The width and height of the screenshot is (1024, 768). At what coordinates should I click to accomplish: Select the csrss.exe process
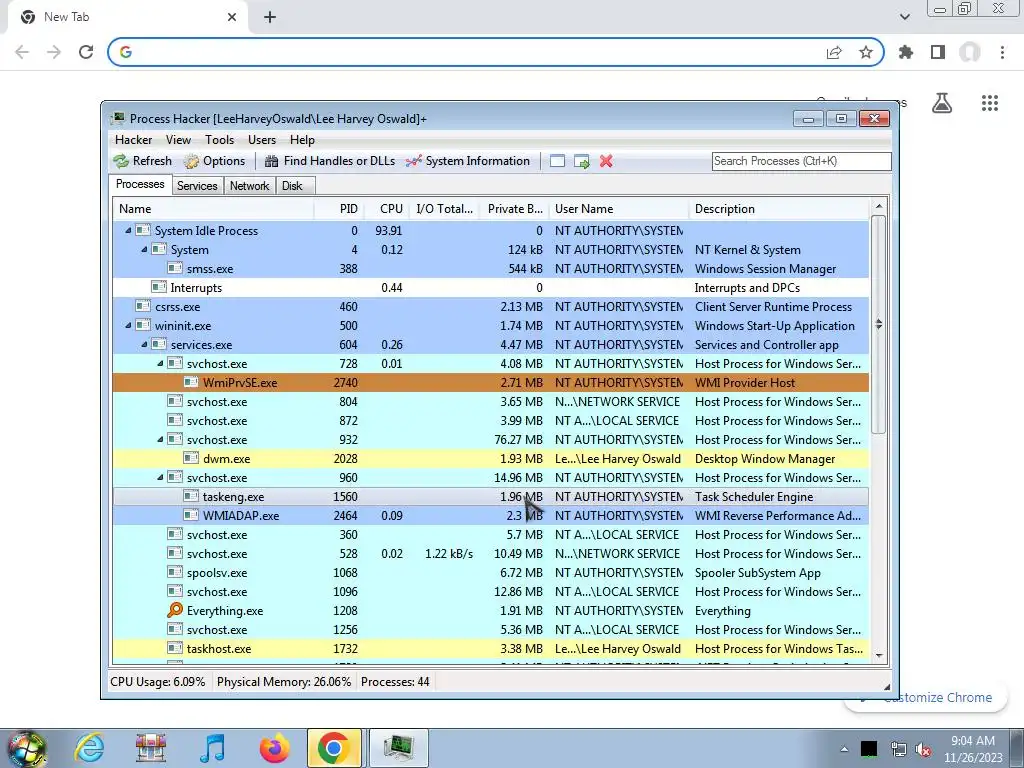(x=491, y=306)
